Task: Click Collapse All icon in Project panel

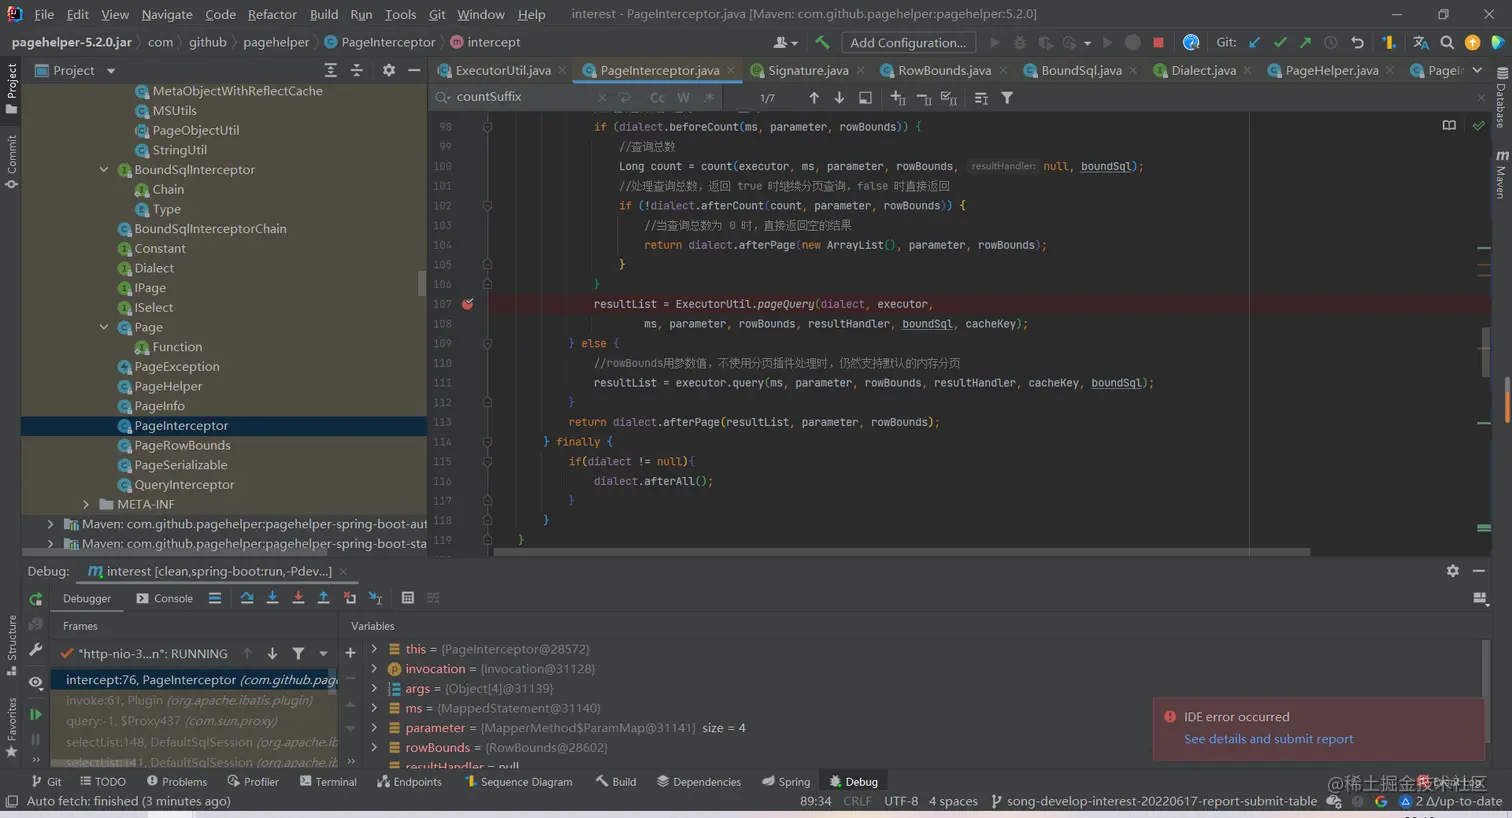Action: coord(357,70)
